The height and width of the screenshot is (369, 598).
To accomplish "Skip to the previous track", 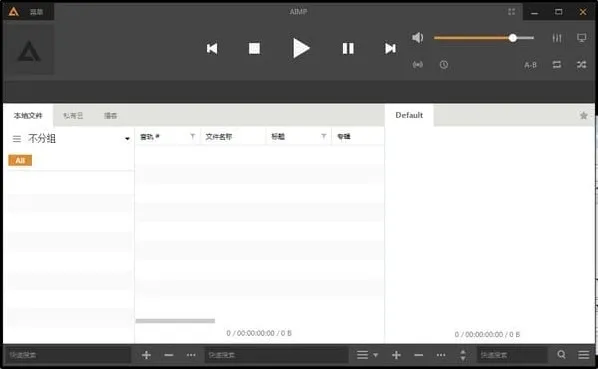I will click(x=212, y=48).
